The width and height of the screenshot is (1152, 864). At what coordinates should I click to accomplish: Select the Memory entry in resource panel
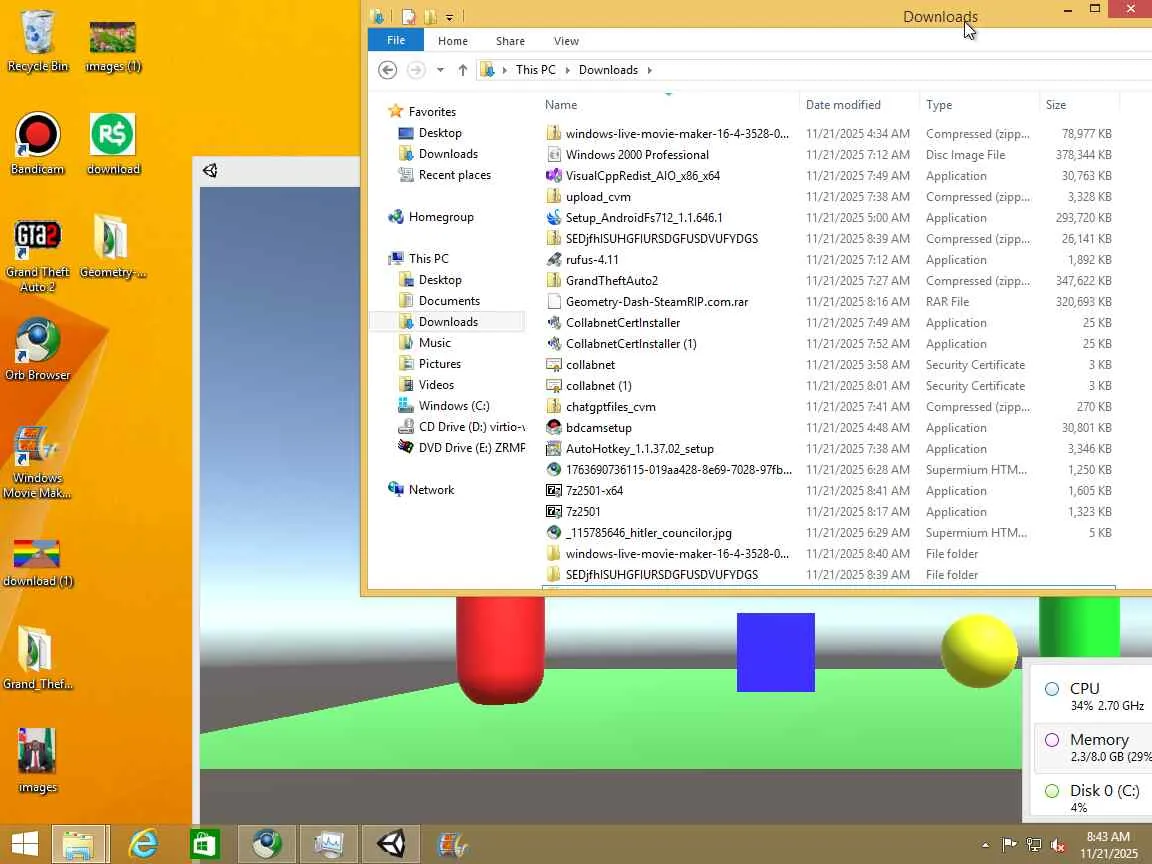tap(1093, 747)
